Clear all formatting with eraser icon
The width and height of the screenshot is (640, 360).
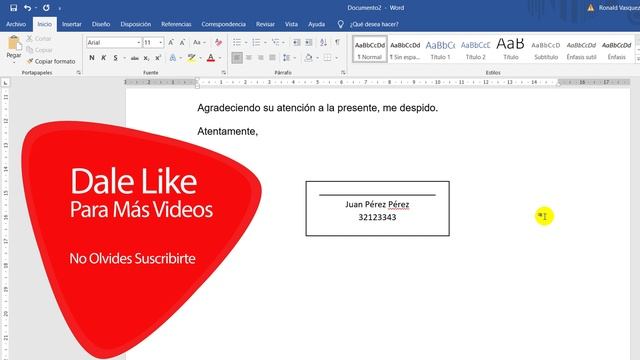tap(218, 42)
